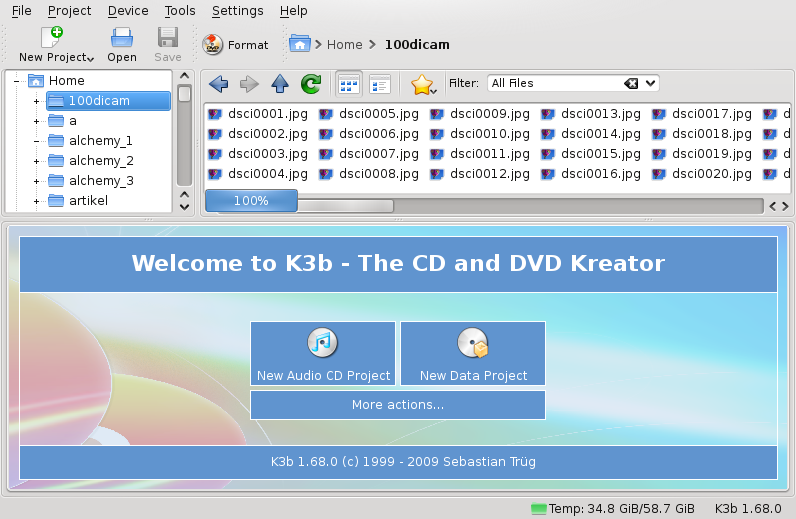Click the file list scroll right arrow
The width and height of the screenshot is (796, 519).
[785, 206]
